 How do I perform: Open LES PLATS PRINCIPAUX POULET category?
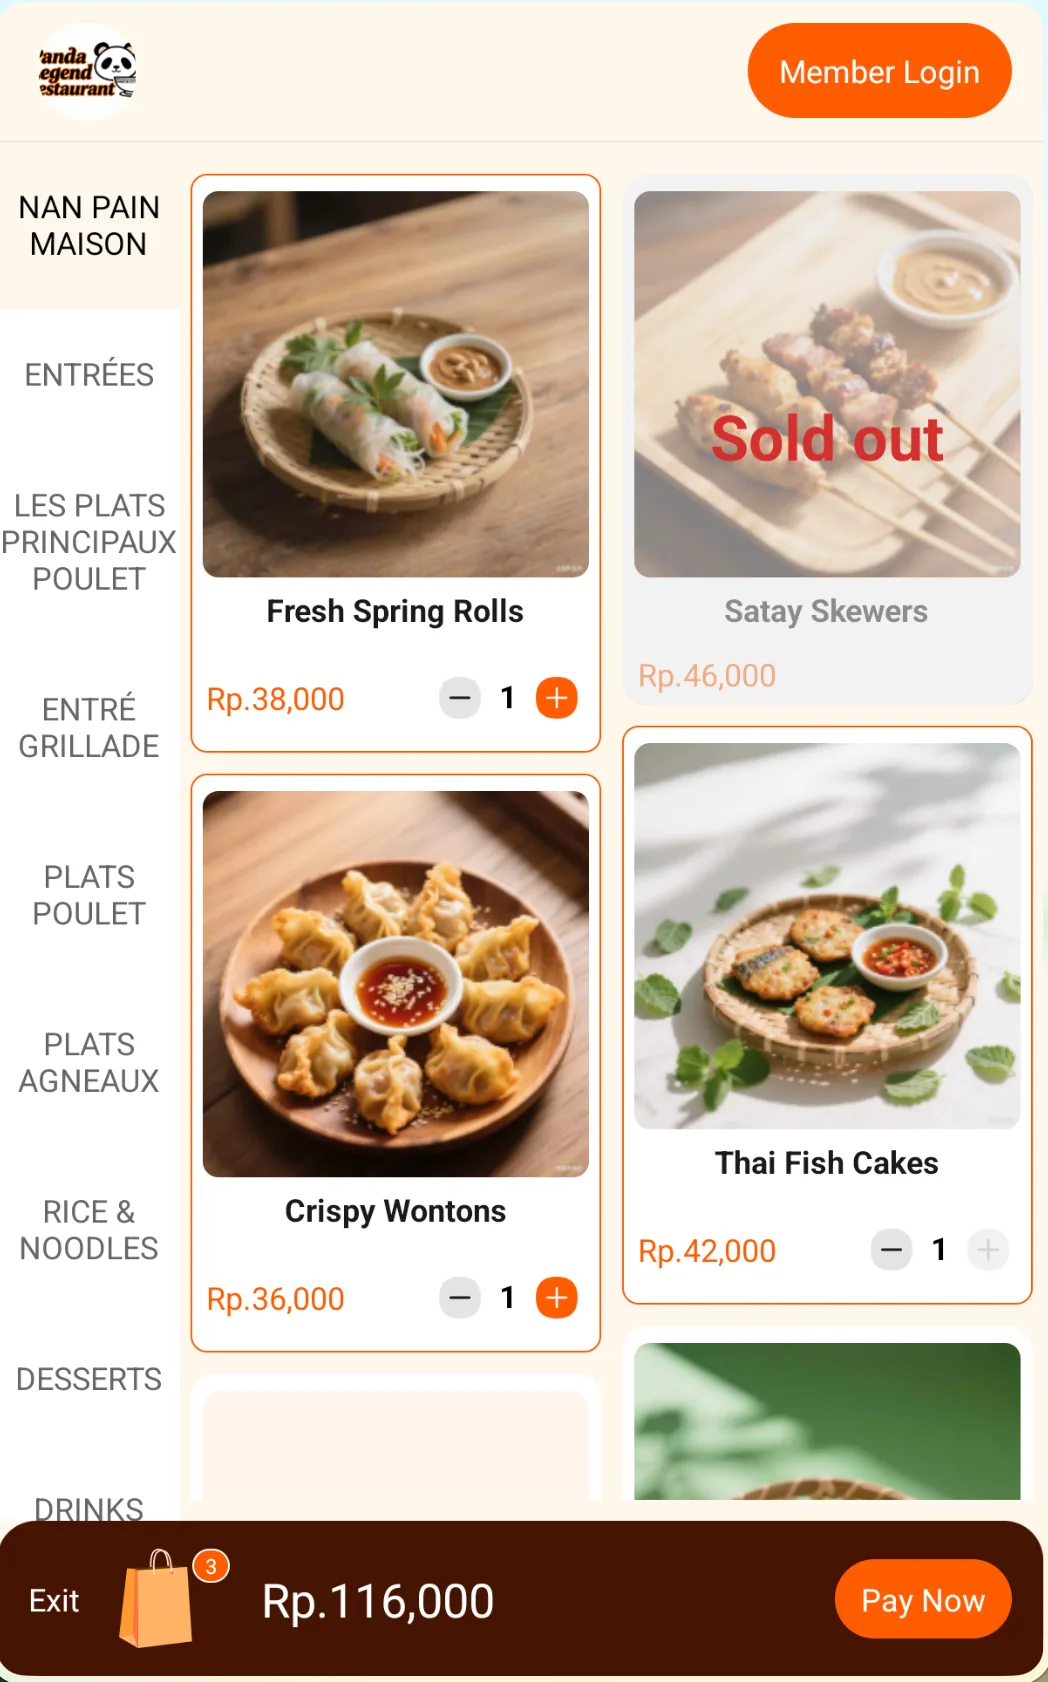(x=89, y=542)
